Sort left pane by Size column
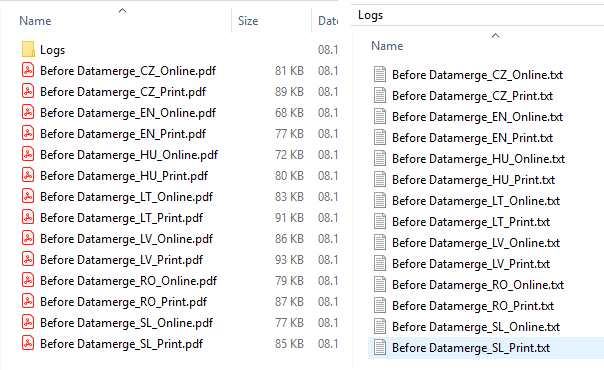 pos(248,21)
